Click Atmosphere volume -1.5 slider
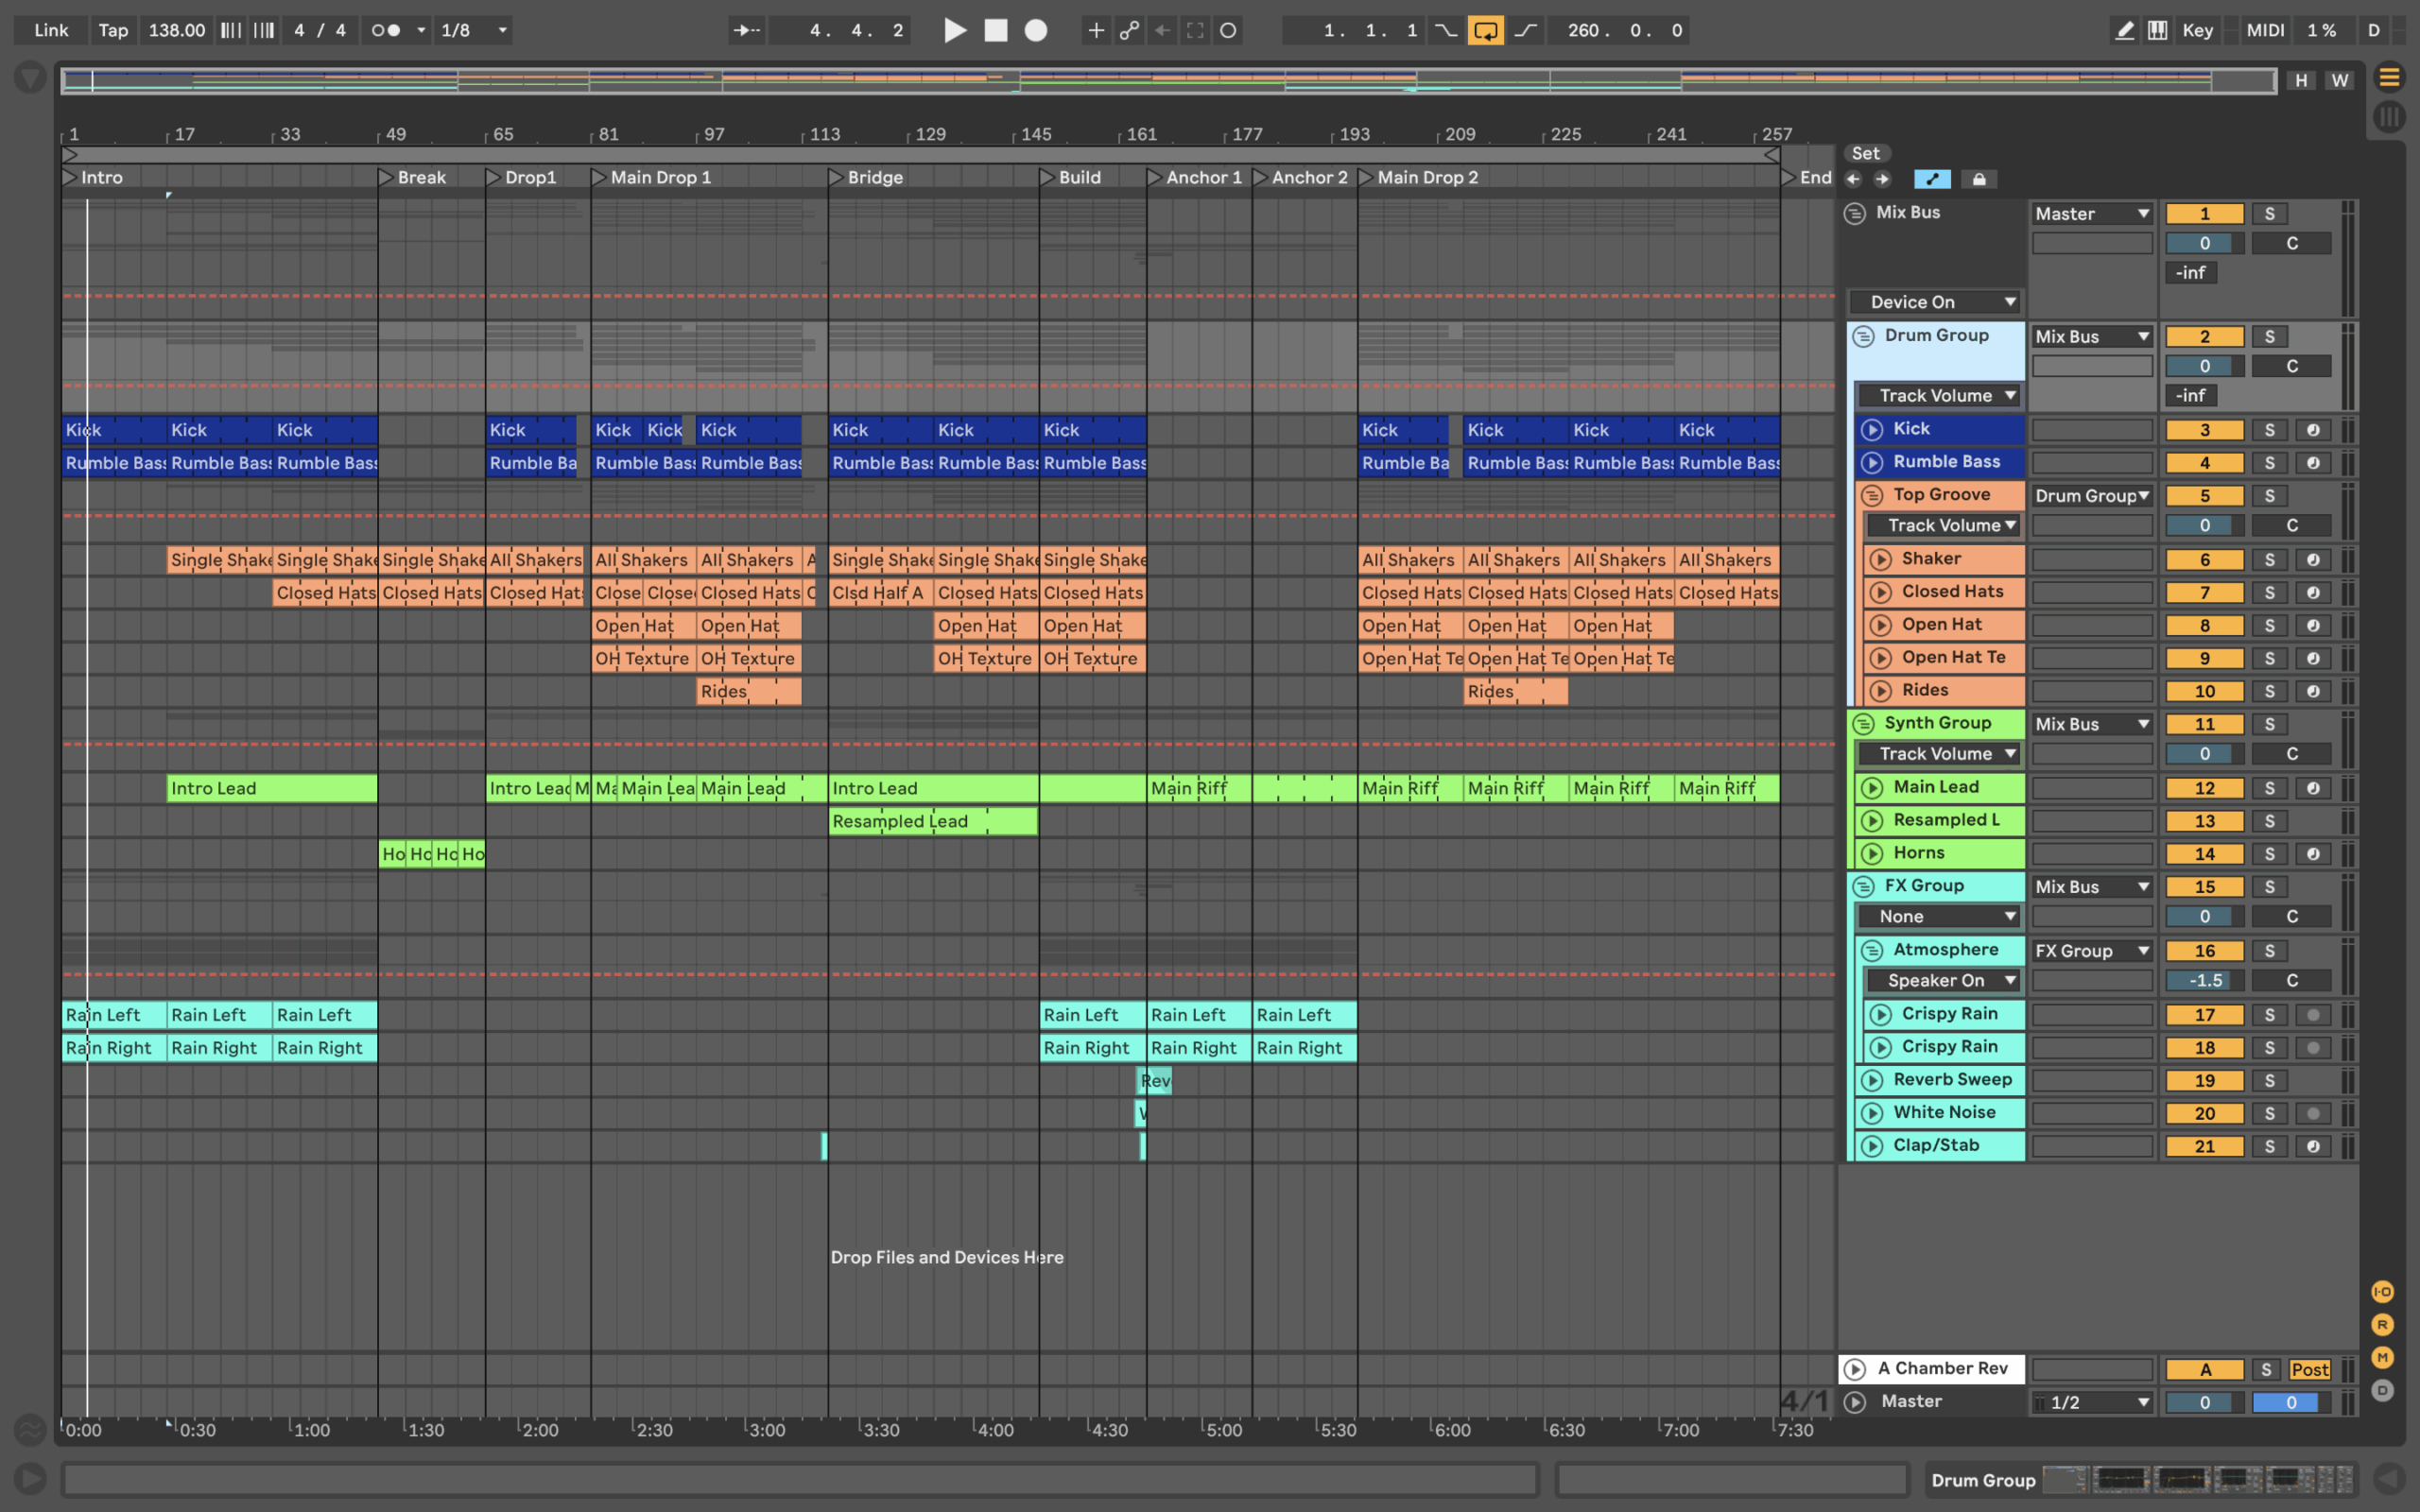The image size is (2420, 1512). pyautogui.click(x=2204, y=980)
